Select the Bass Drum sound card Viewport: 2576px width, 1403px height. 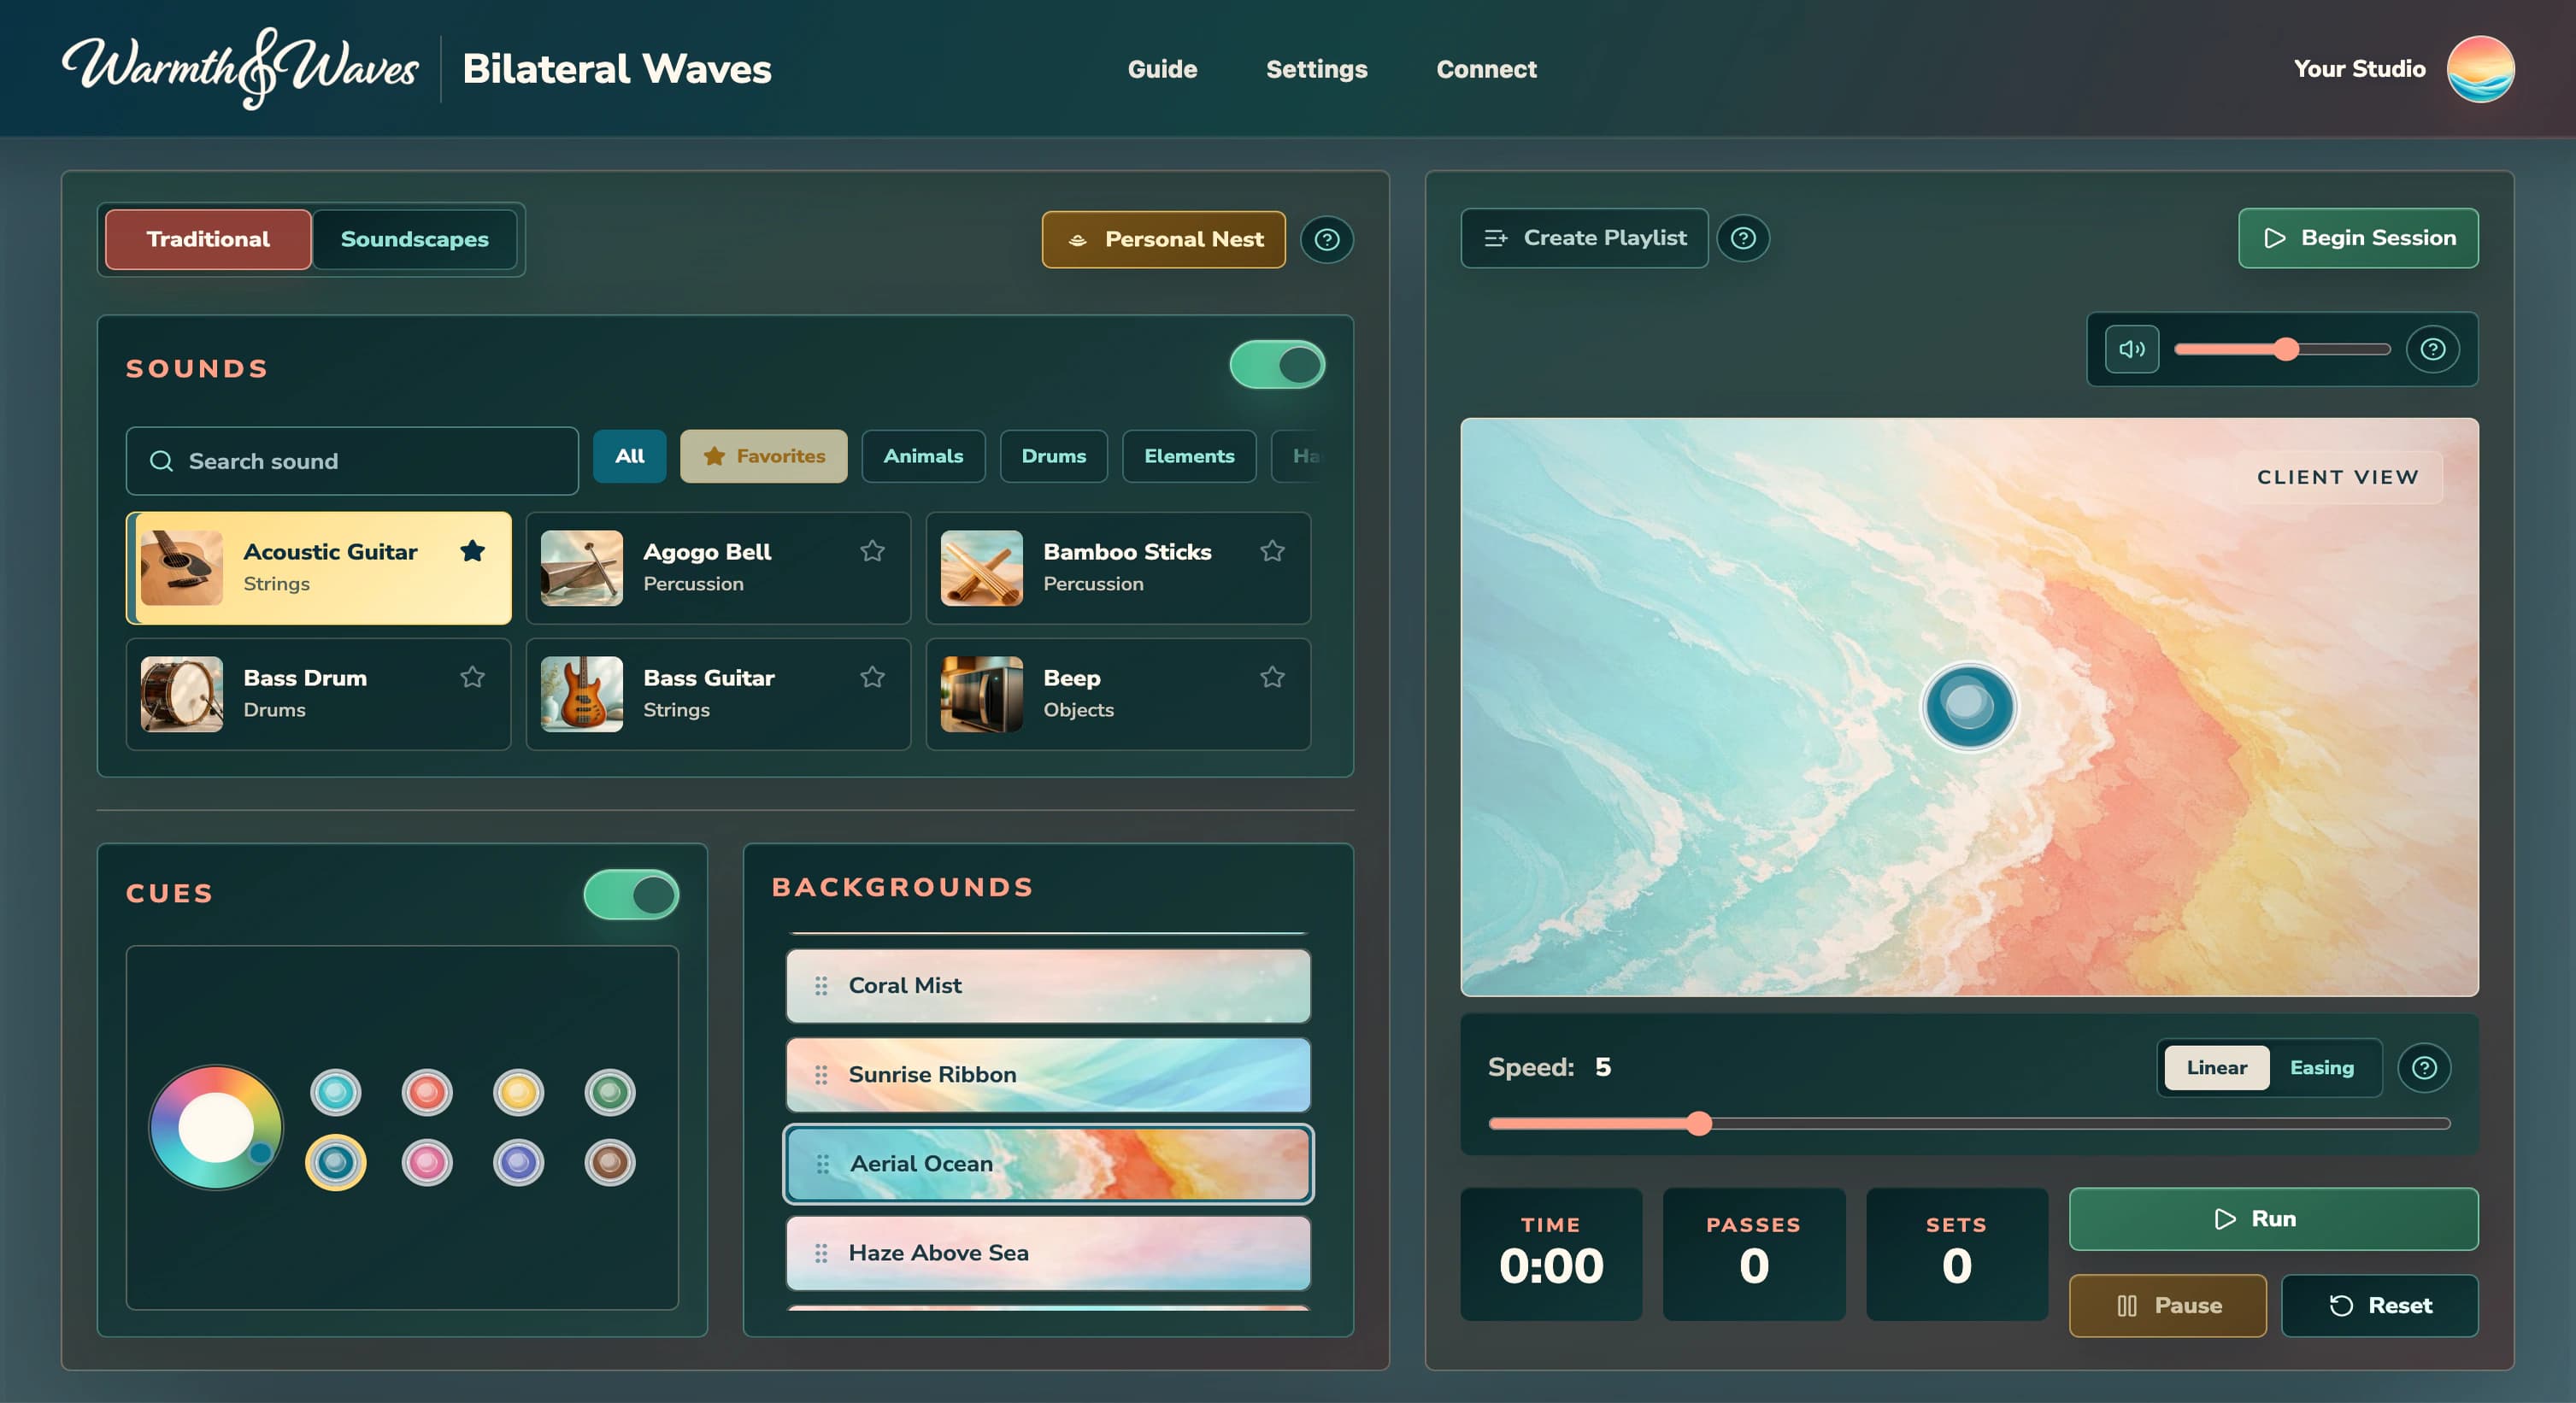coord(319,694)
